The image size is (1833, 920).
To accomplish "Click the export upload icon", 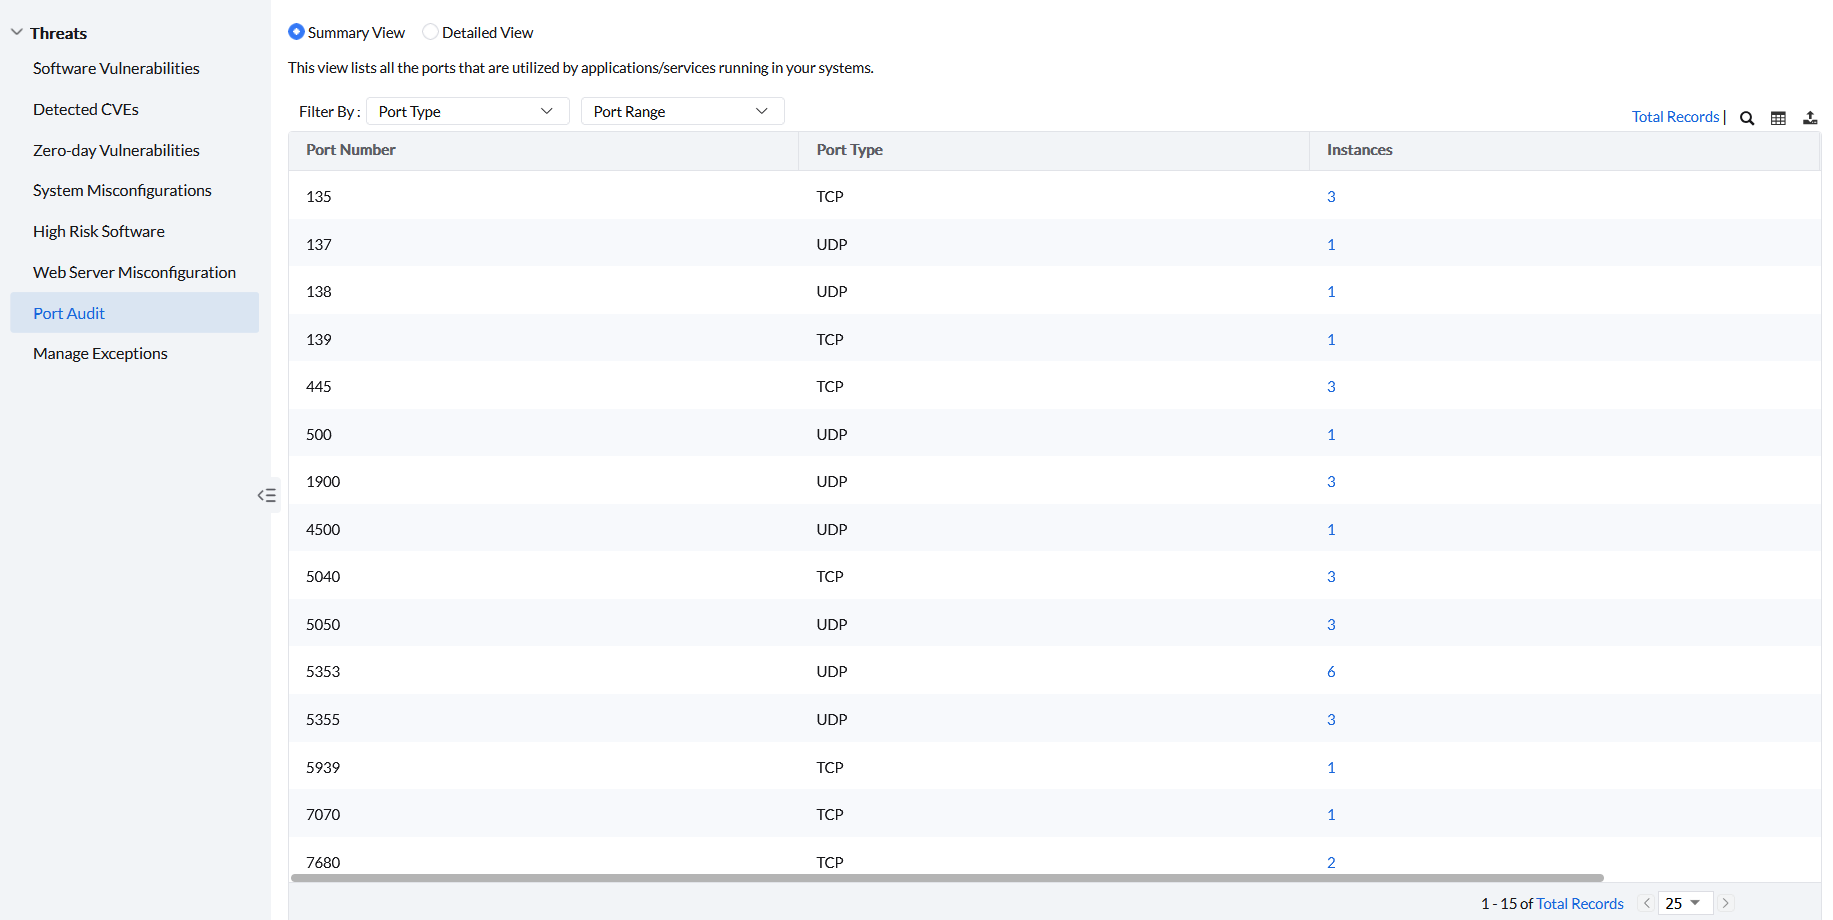I will coord(1810,118).
